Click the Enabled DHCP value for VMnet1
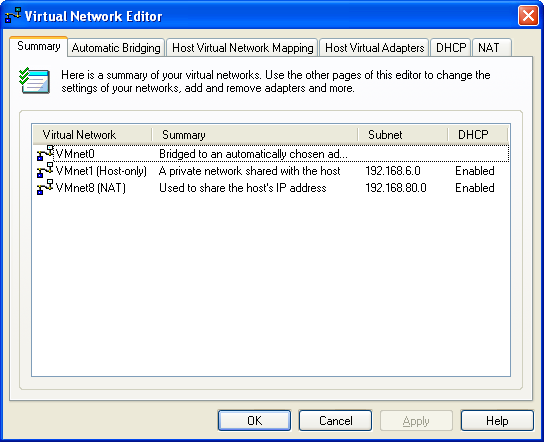This screenshot has width=544, height=442. 475,171
